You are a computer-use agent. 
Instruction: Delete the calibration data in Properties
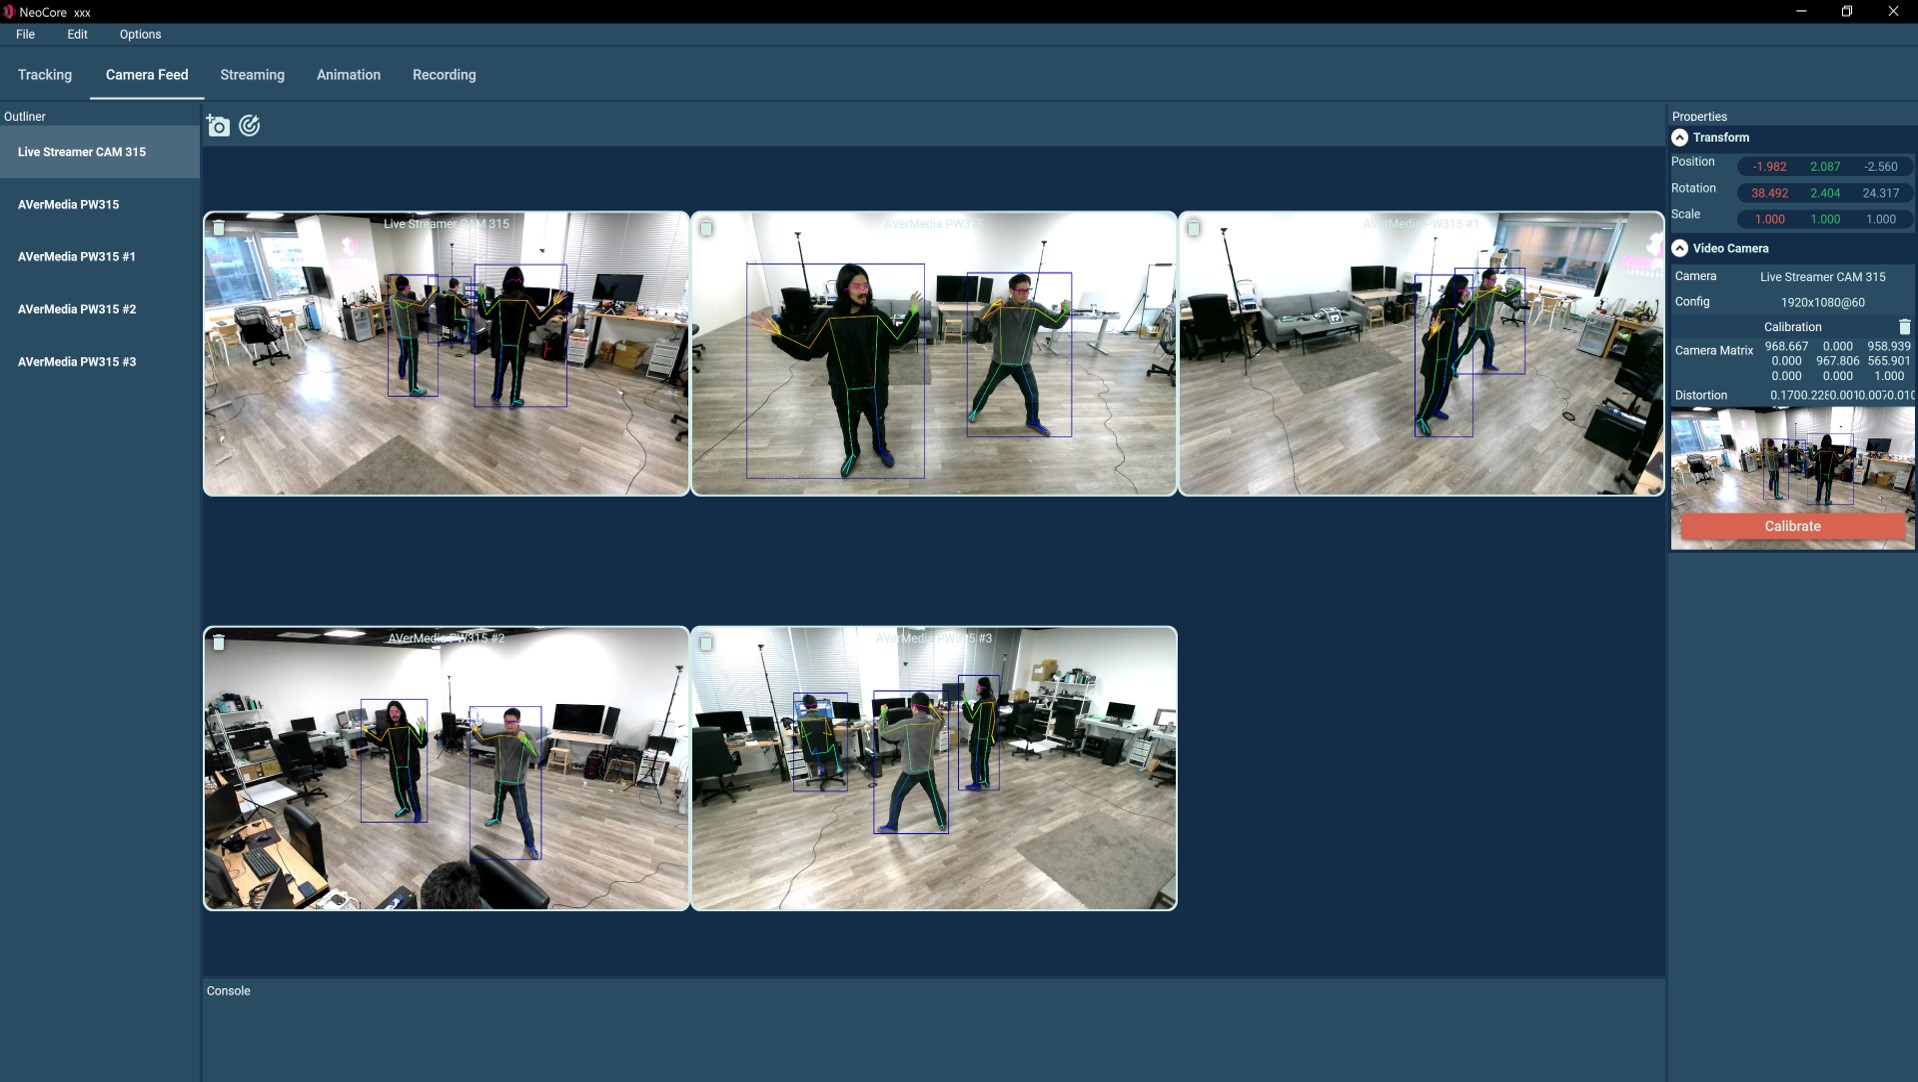(x=1904, y=327)
